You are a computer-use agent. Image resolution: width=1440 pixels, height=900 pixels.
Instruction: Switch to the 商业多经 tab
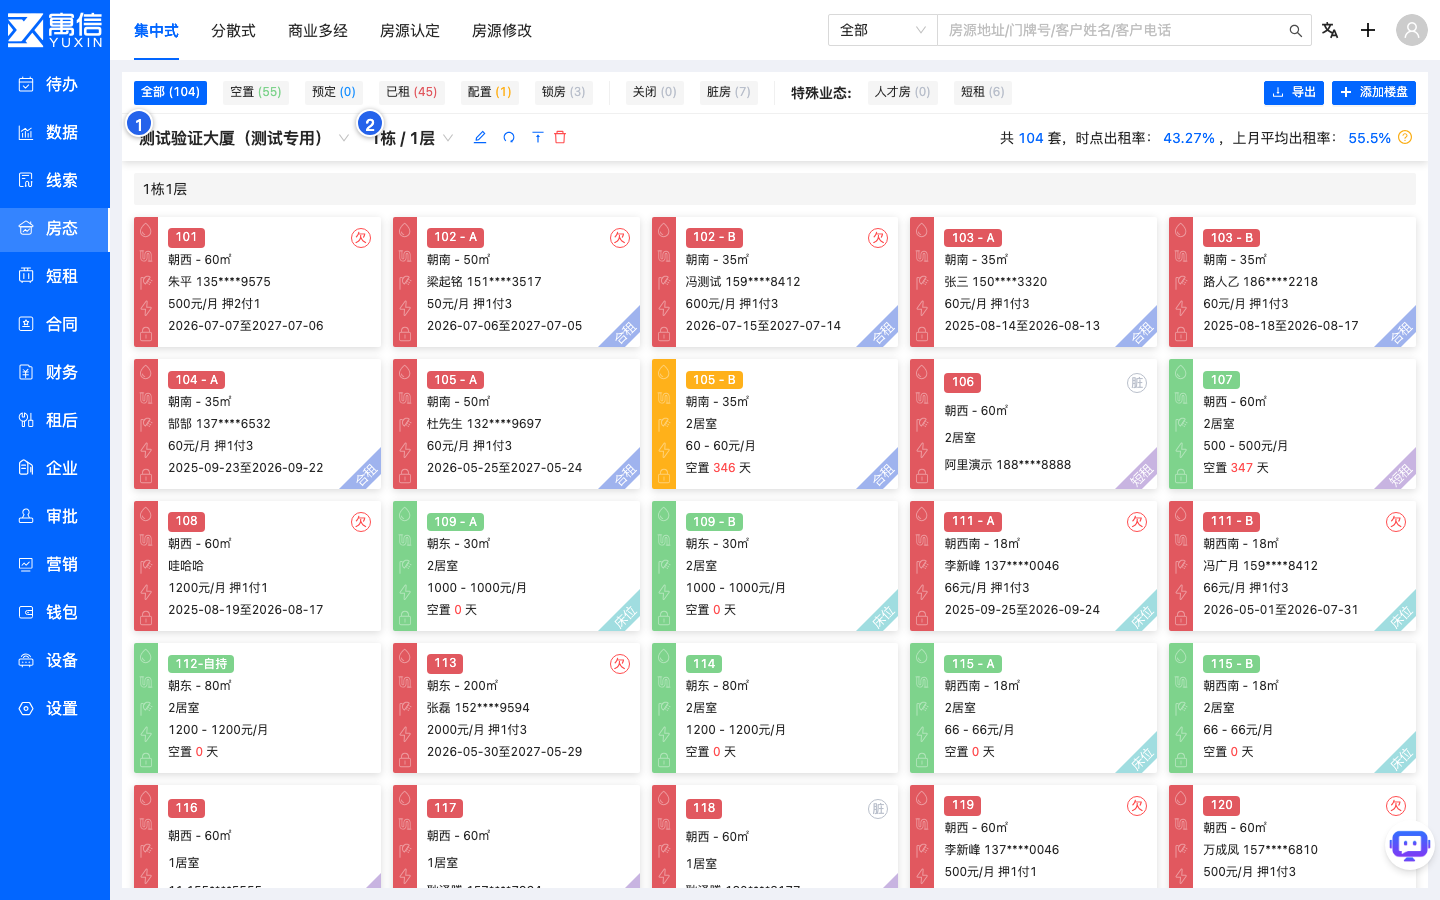(x=318, y=31)
